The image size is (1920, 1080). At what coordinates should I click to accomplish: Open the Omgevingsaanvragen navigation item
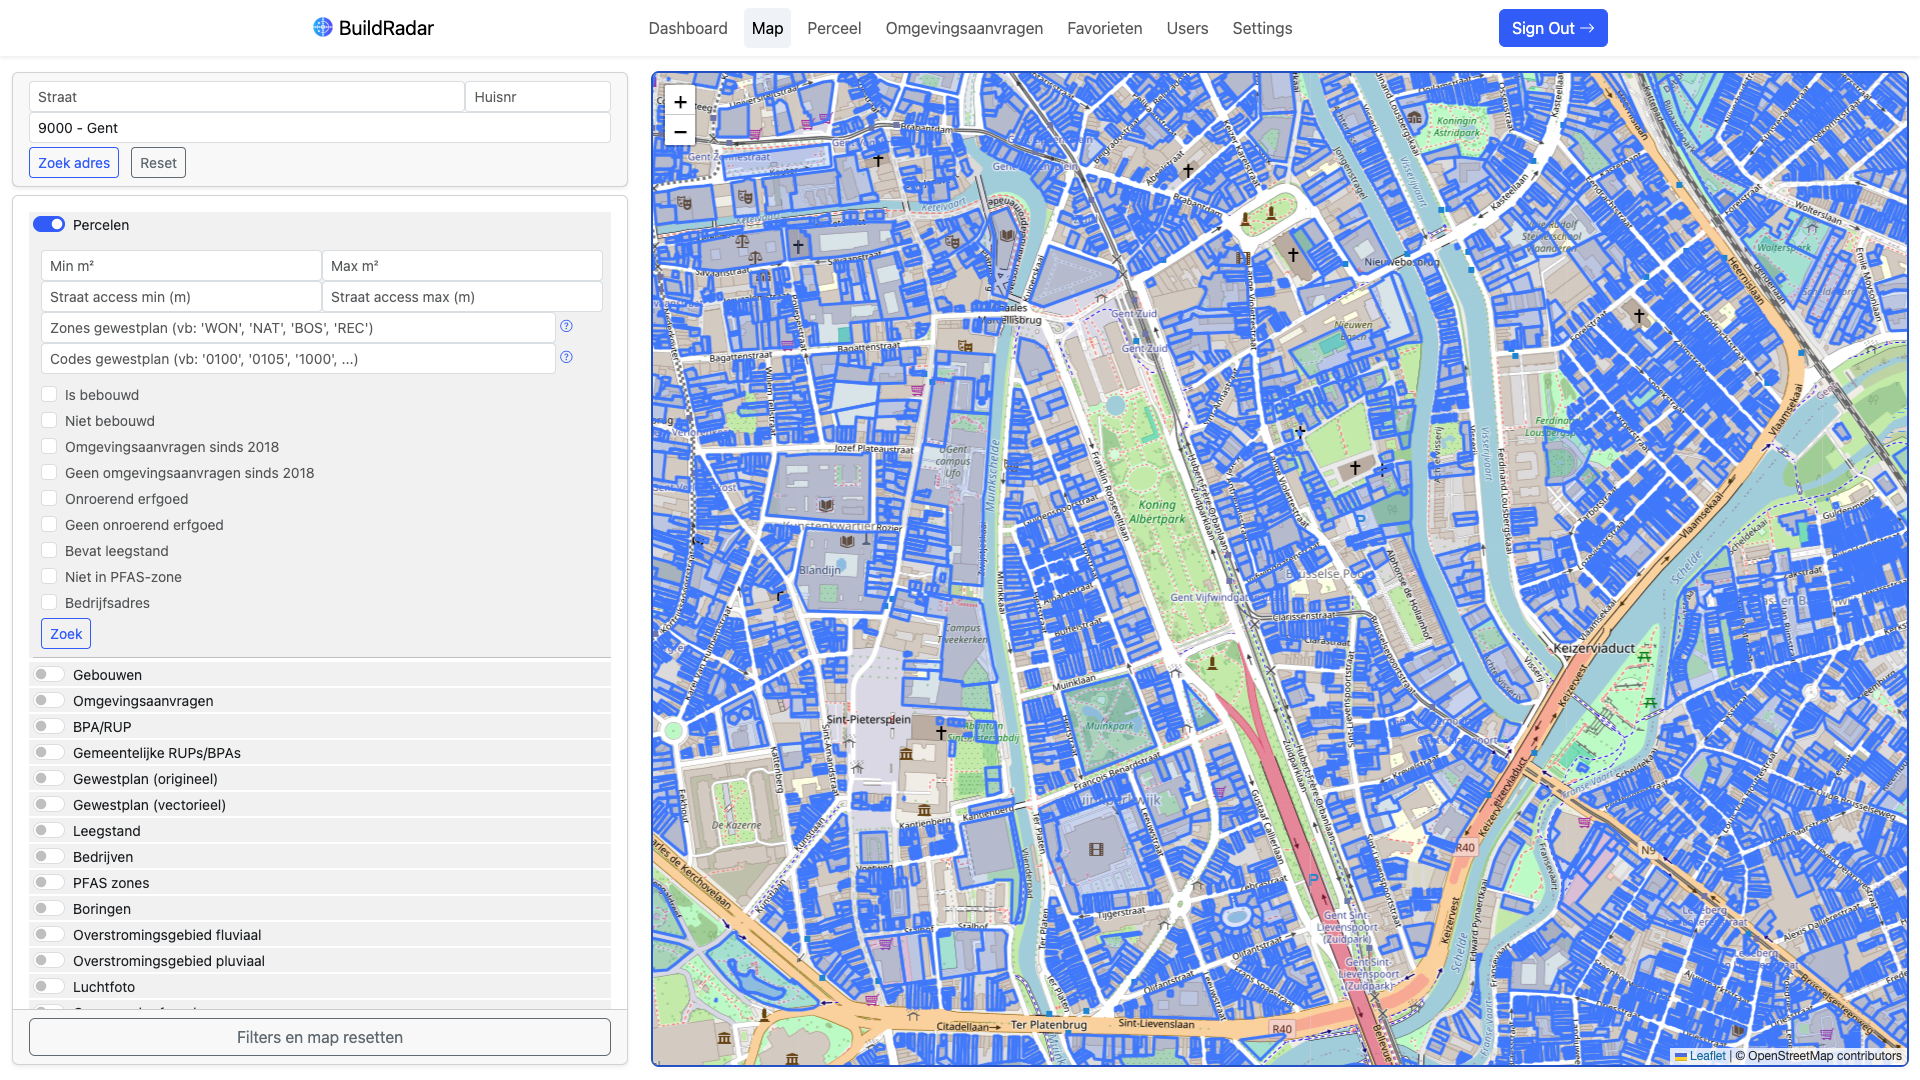pos(964,28)
